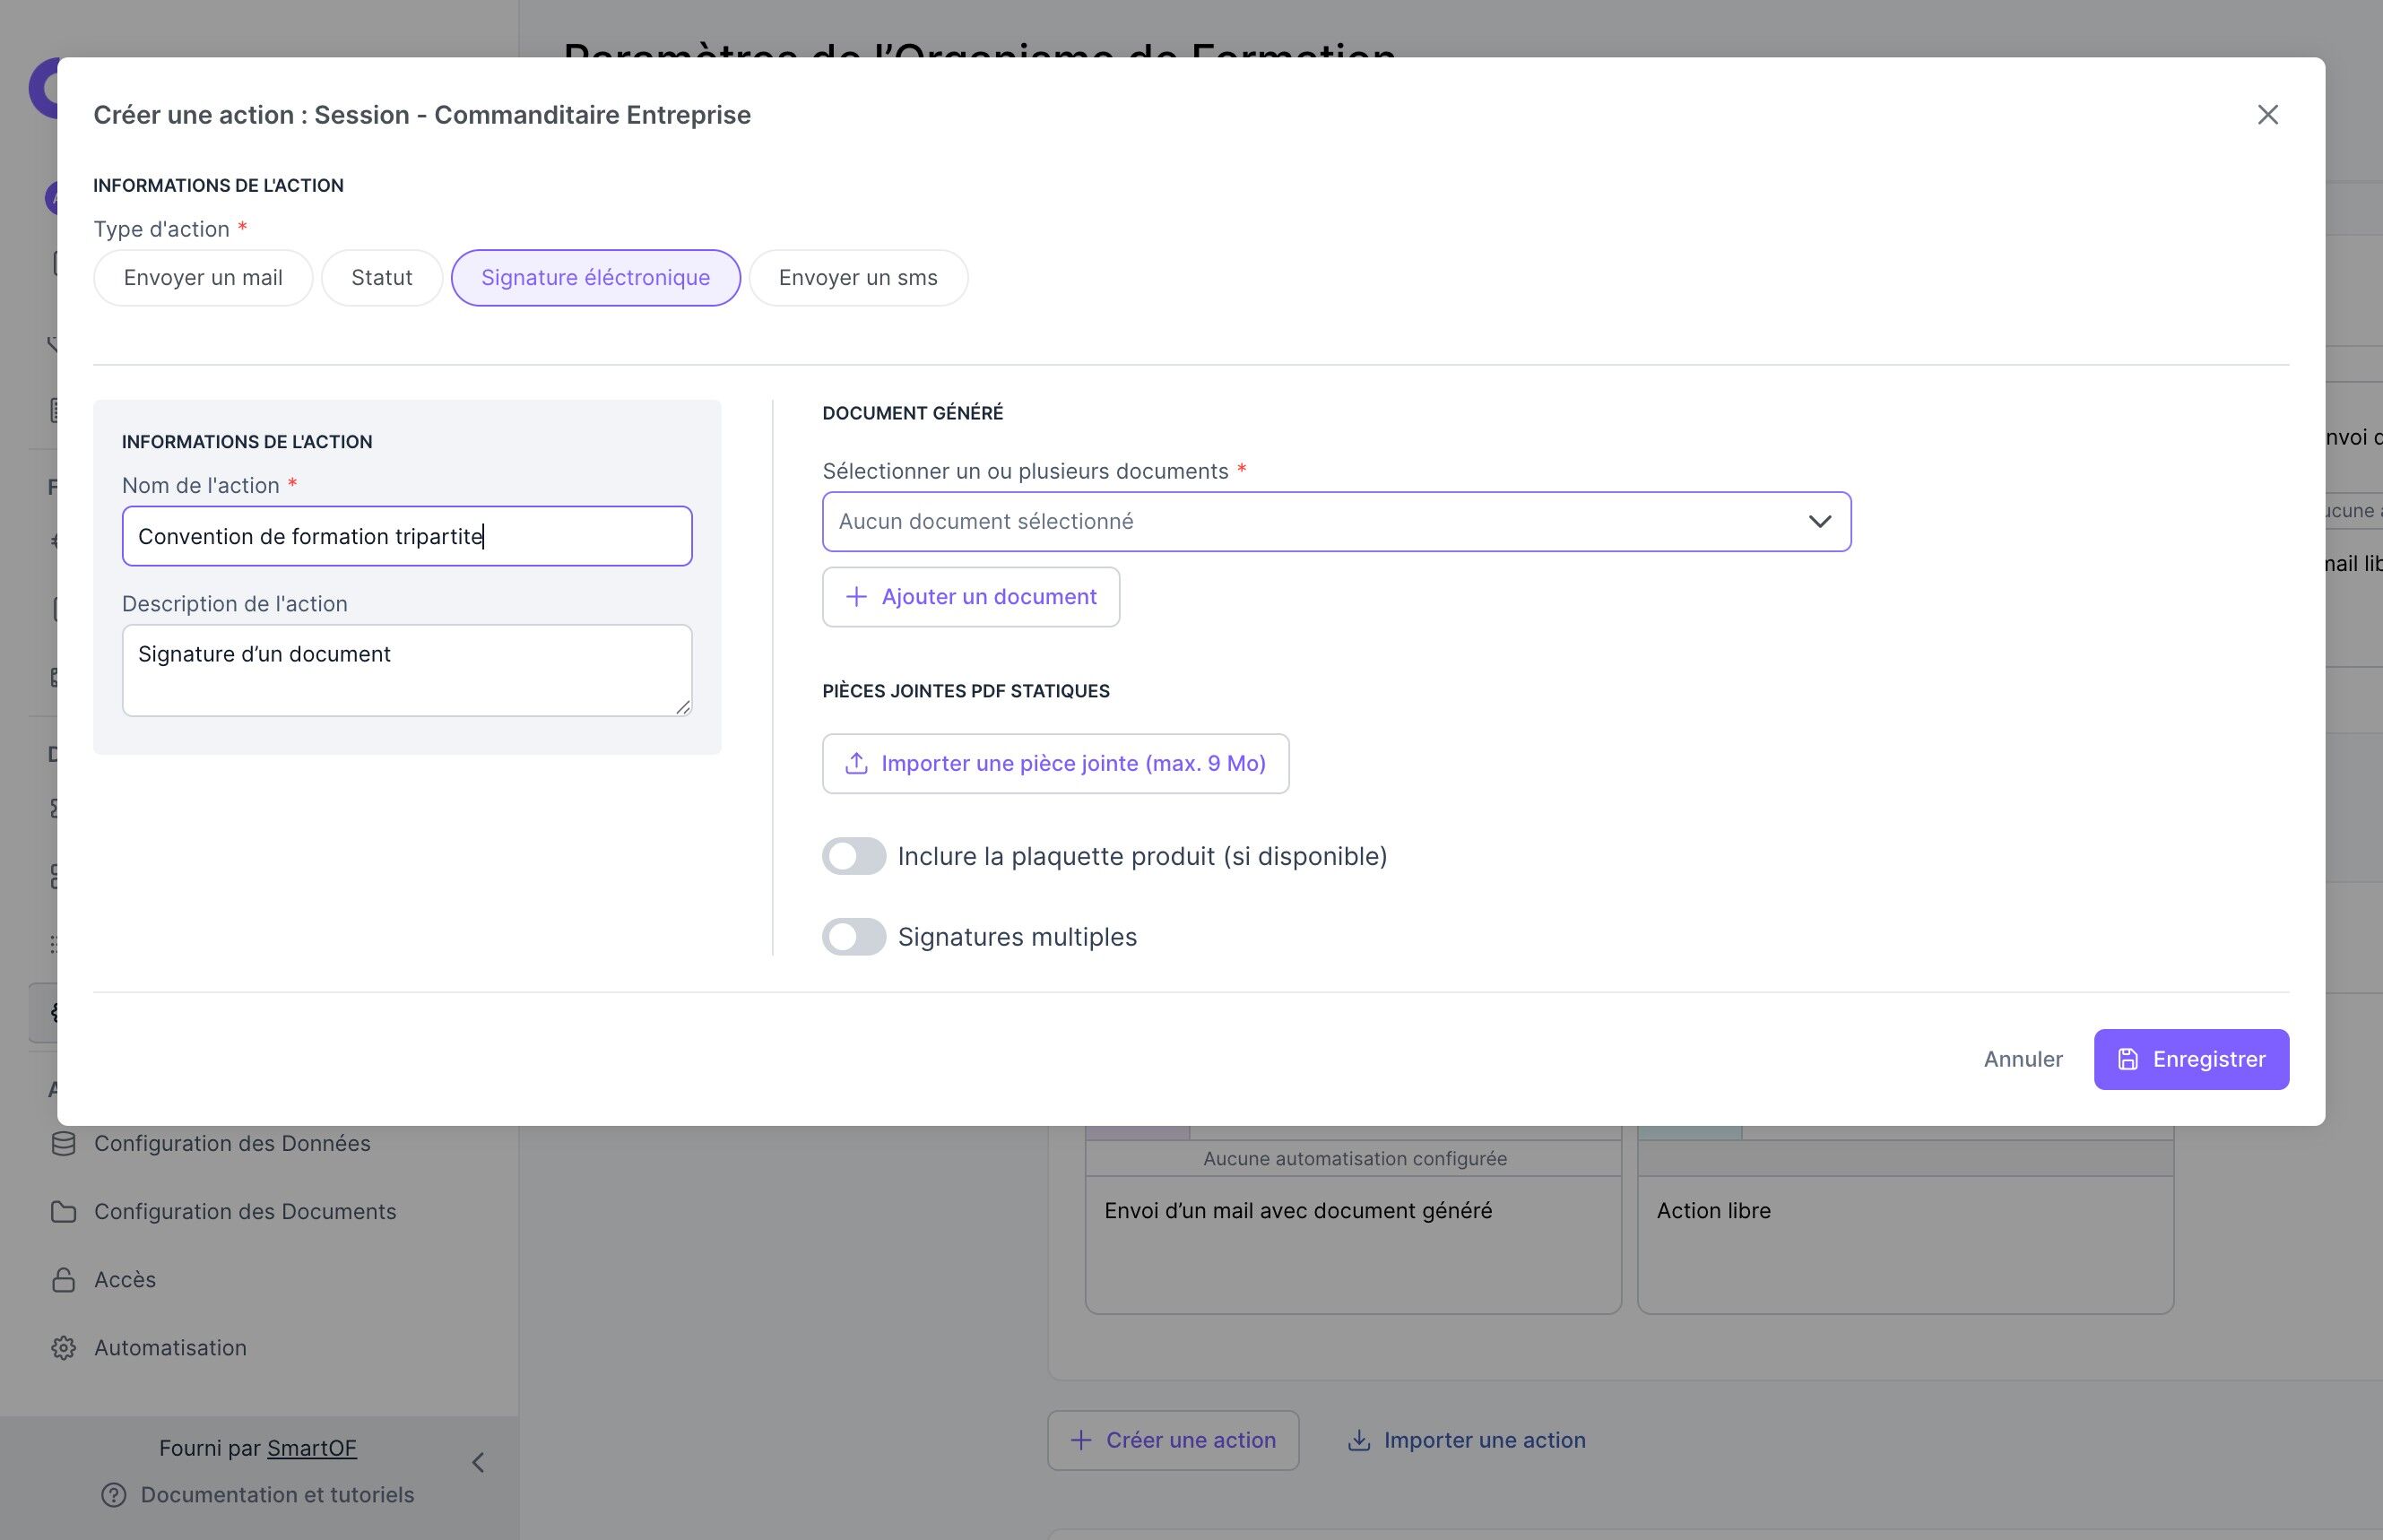
Task: Click the gear icon beside Automatisation
Action: point(63,1347)
